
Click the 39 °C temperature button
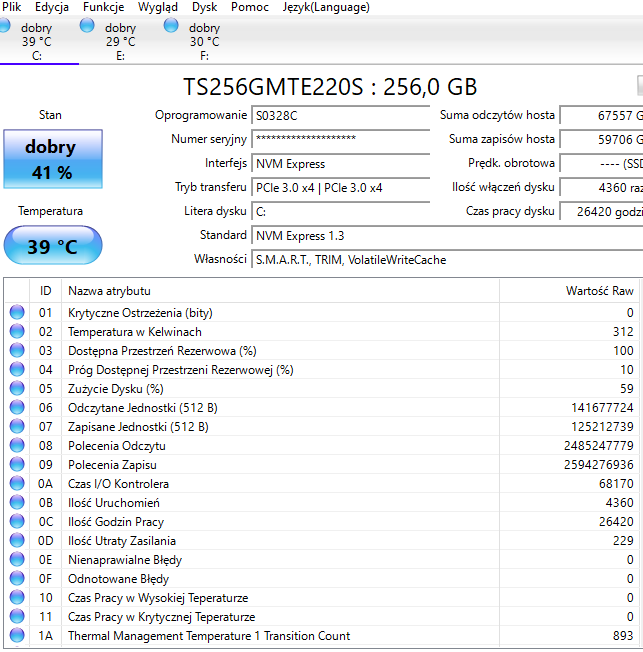click(x=52, y=246)
